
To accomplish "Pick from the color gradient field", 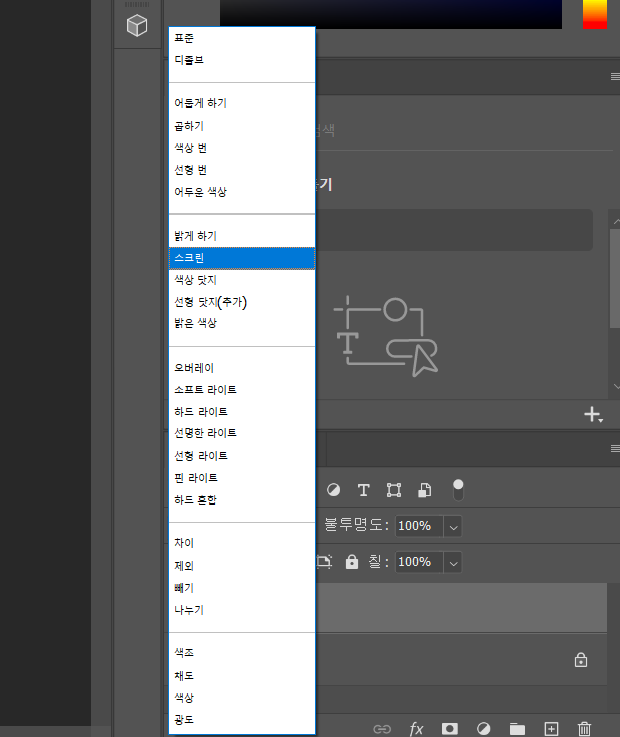I will [391, 14].
